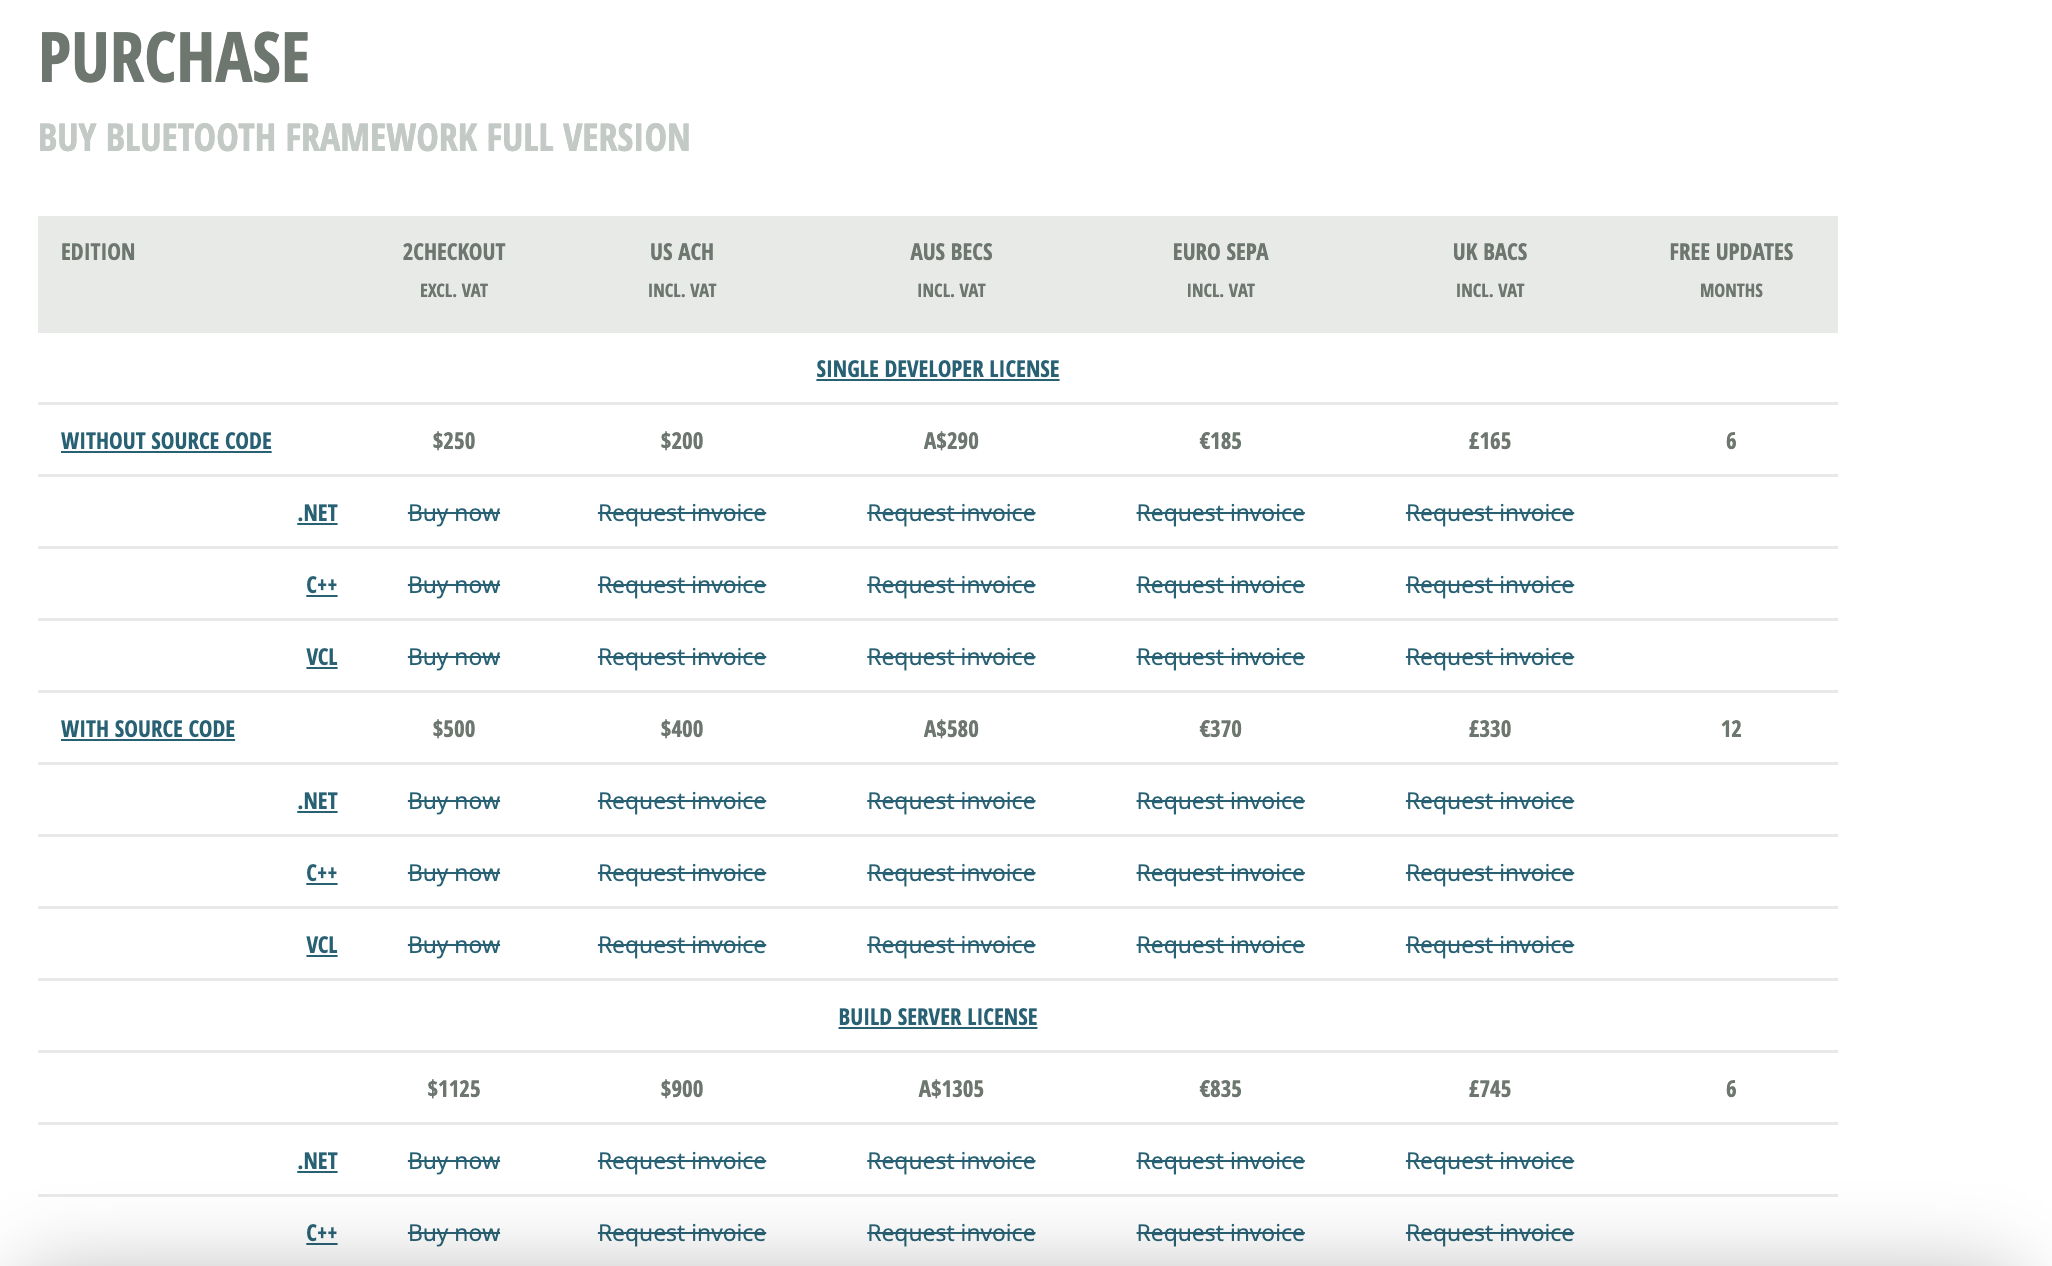This screenshot has height=1266, width=2052.
Task: Request UK BACS invoice for C++ without source code
Action: tap(1490, 585)
